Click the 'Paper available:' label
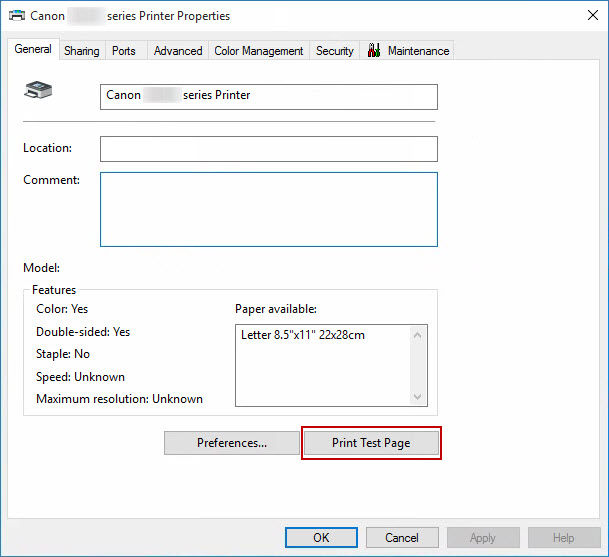 pos(276,309)
